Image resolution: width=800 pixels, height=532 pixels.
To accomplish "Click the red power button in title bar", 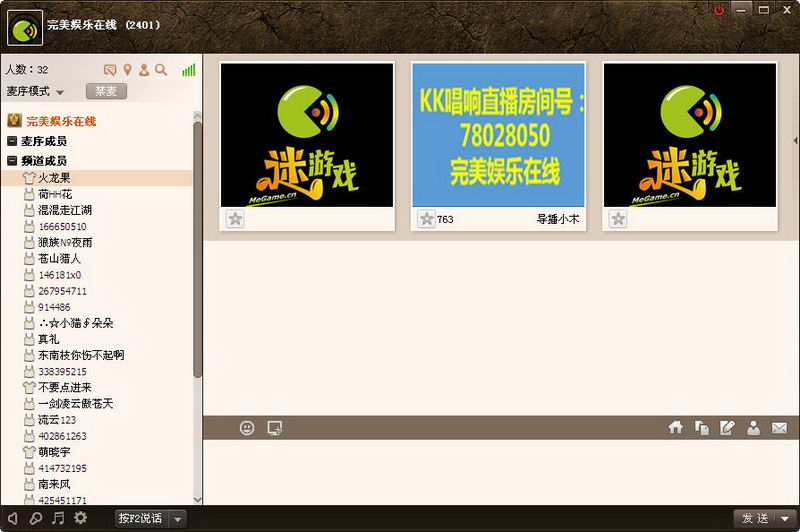I will tap(719, 10).
